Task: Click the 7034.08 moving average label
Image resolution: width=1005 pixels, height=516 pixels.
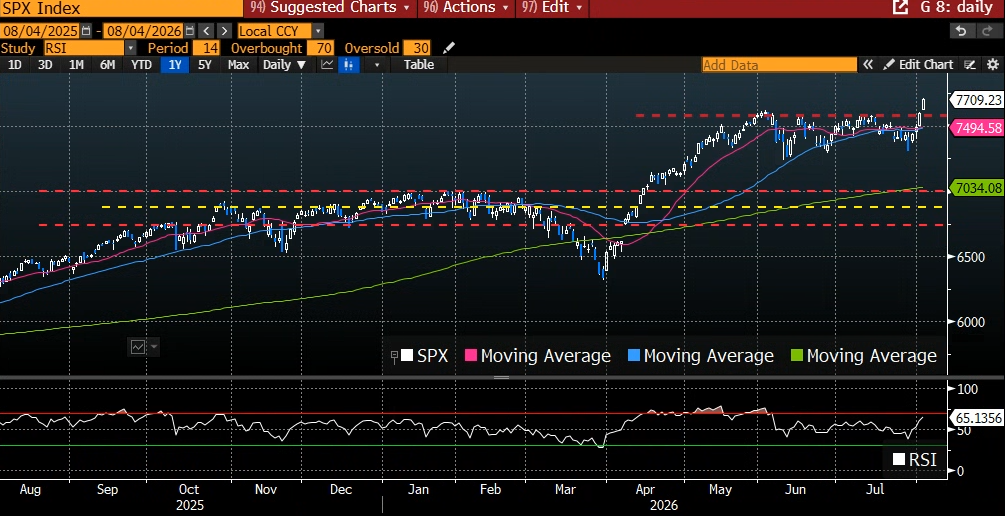Action: point(977,188)
